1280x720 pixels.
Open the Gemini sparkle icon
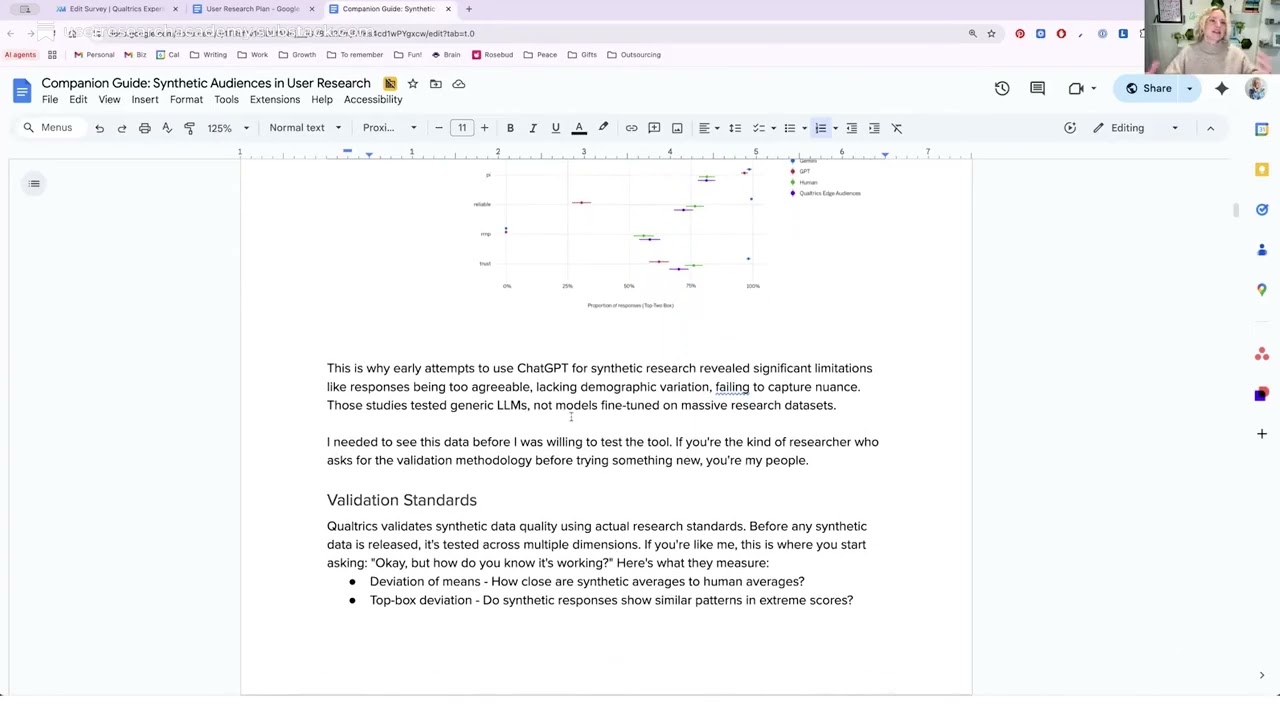point(1222,88)
